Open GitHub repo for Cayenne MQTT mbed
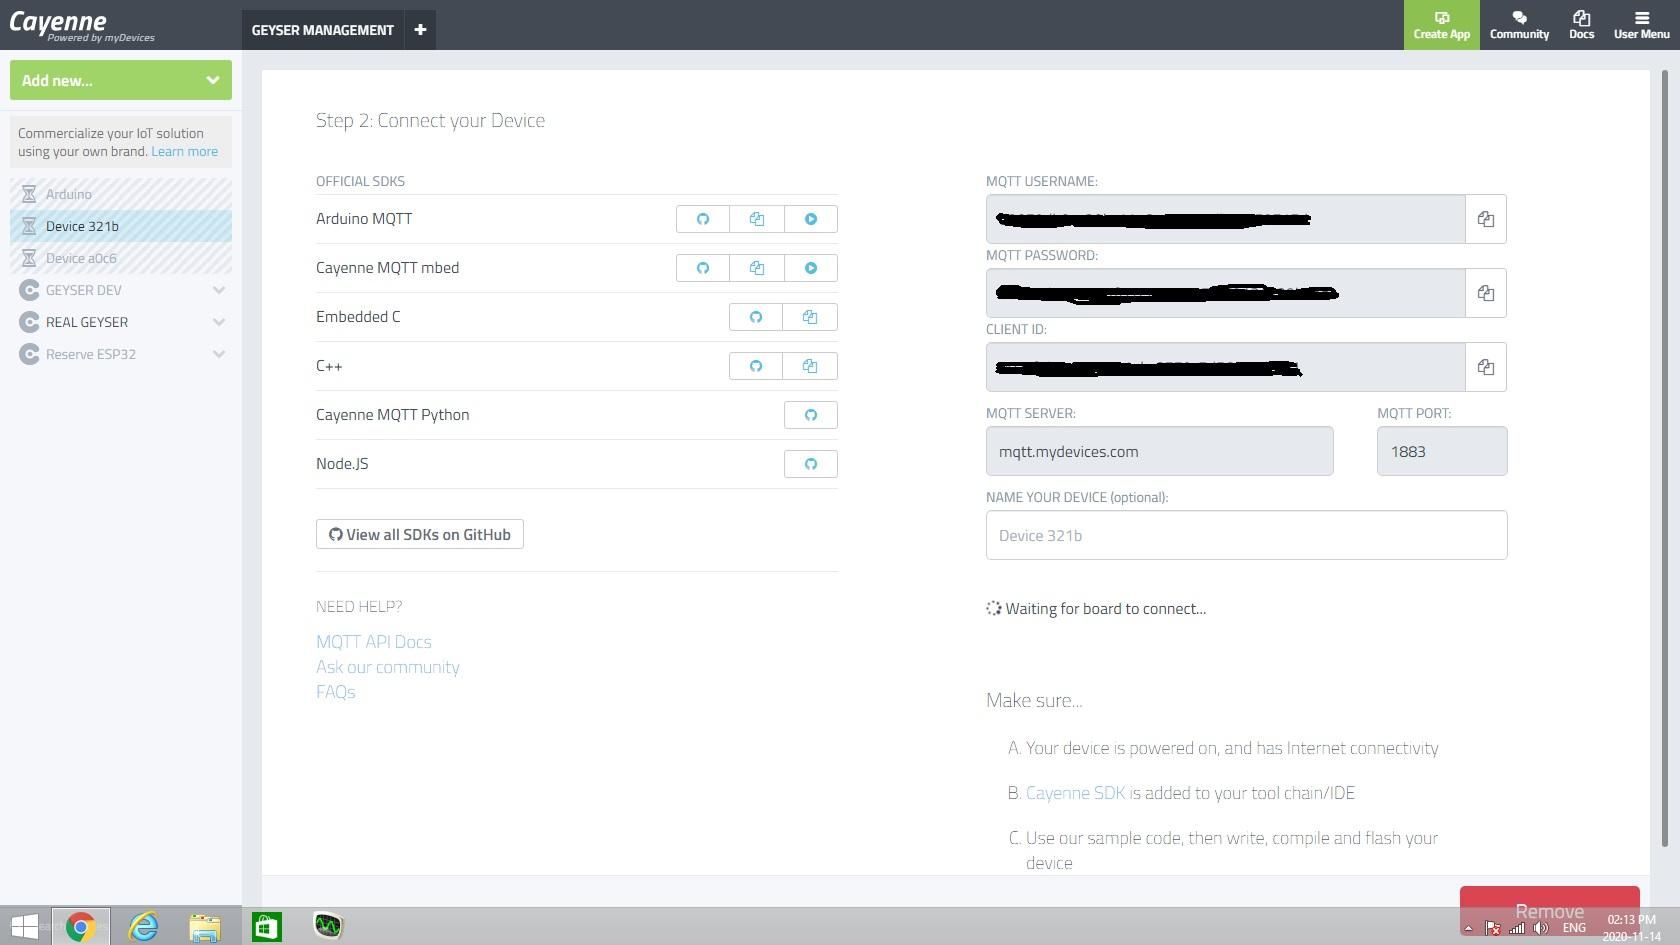This screenshot has height=945, width=1680. (703, 268)
